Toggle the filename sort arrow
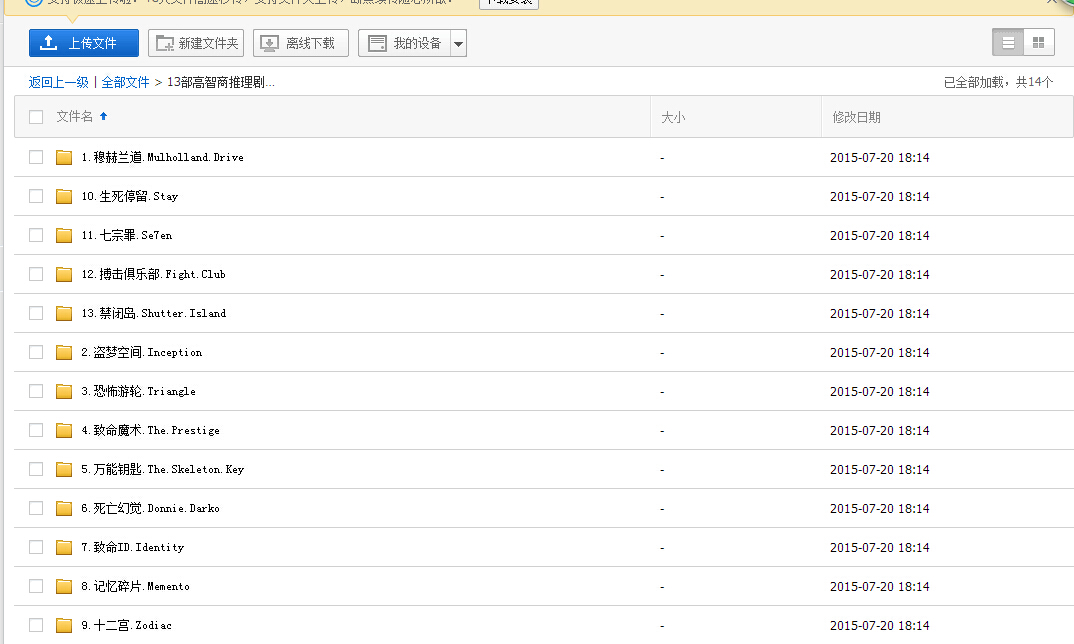Image resolution: width=1074 pixels, height=644 pixels. [103, 116]
